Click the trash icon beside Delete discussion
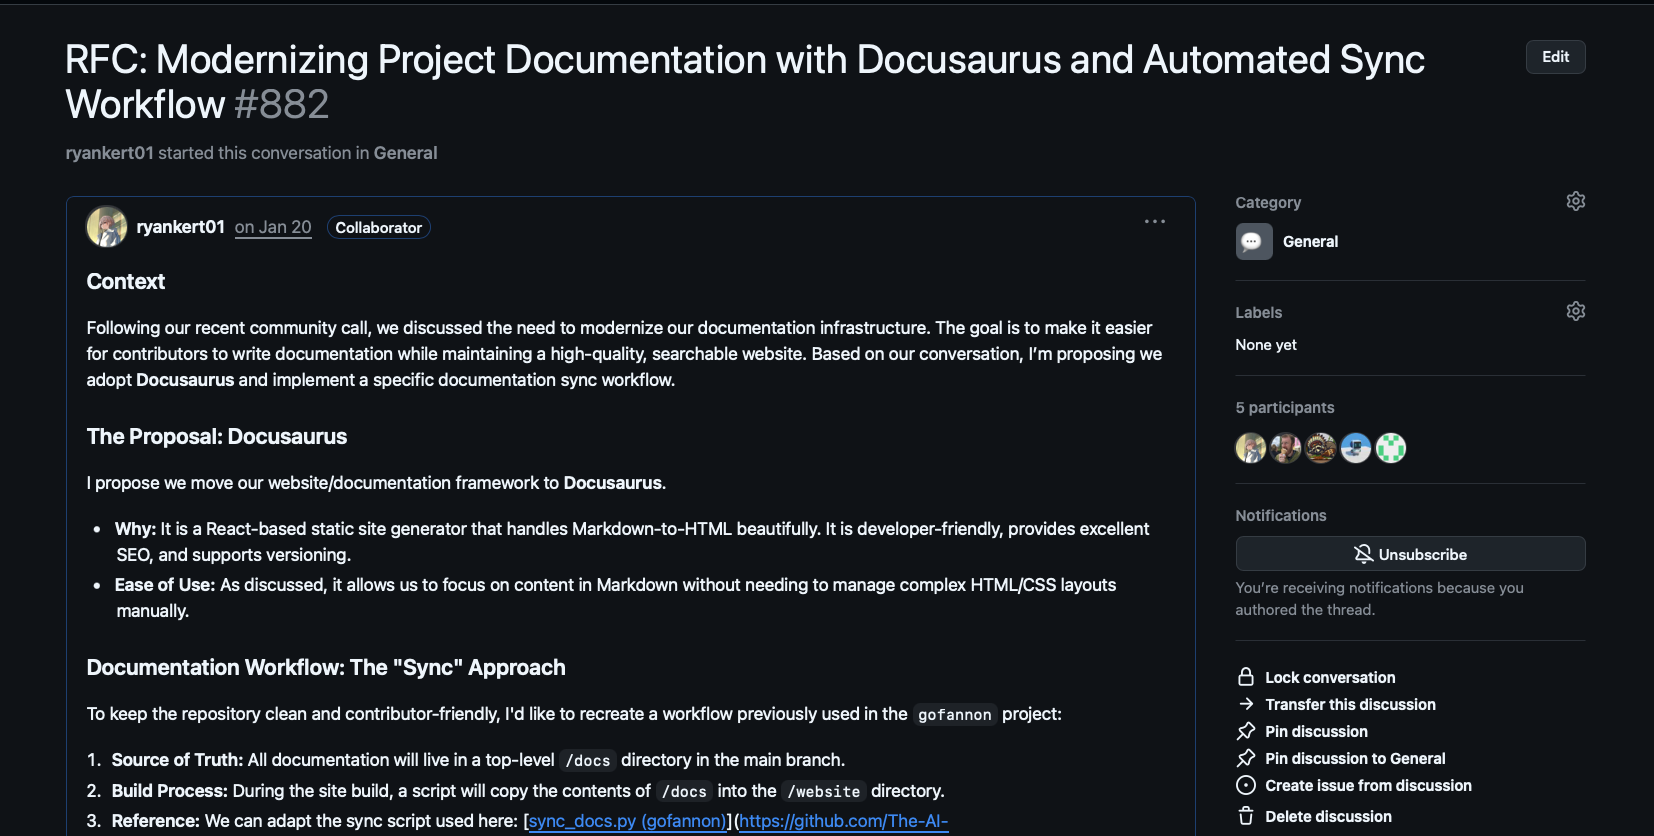The width and height of the screenshot is (1654, 836). pyautogui.click(x=1246, y=816)
